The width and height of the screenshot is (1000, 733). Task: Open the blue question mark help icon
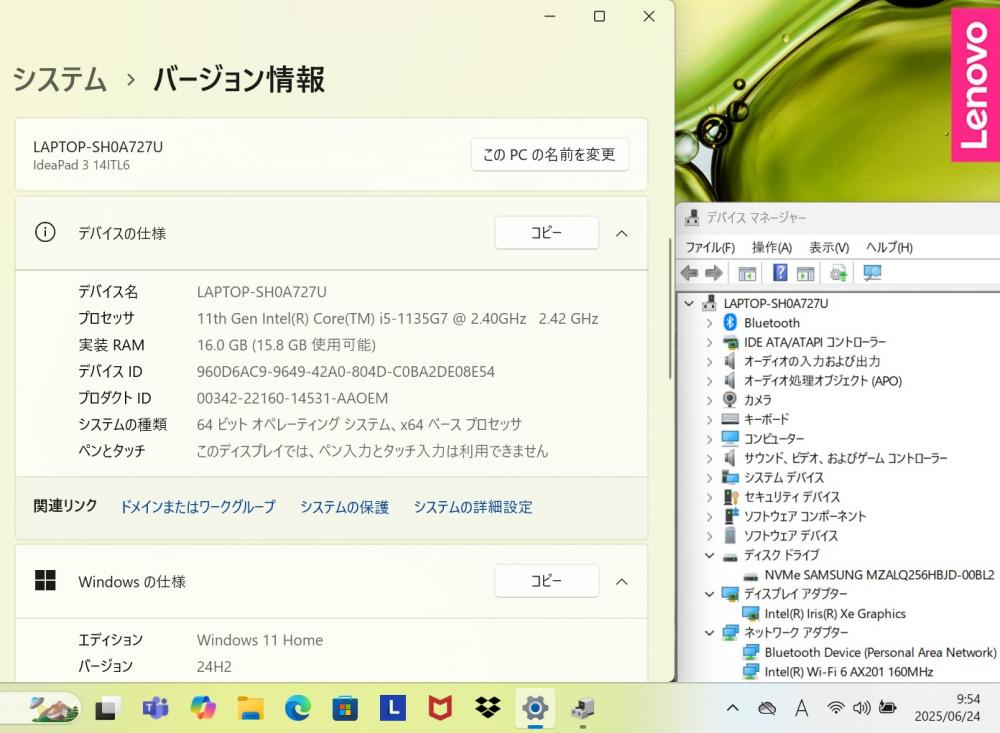pos(779,273)
